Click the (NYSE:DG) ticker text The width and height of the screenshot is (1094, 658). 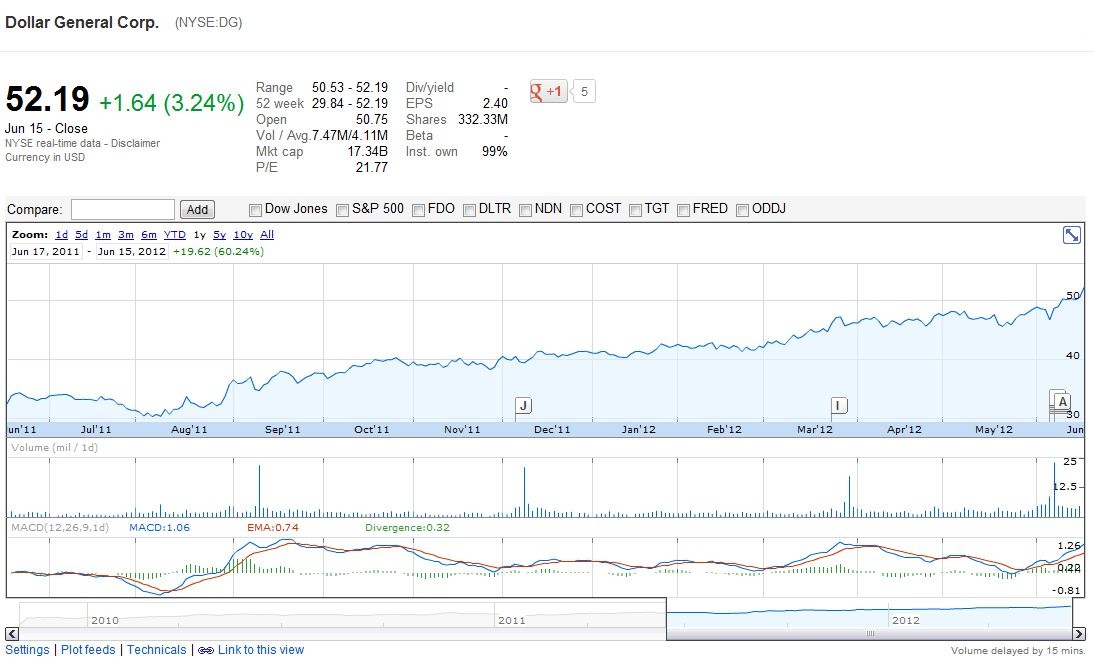209,22
